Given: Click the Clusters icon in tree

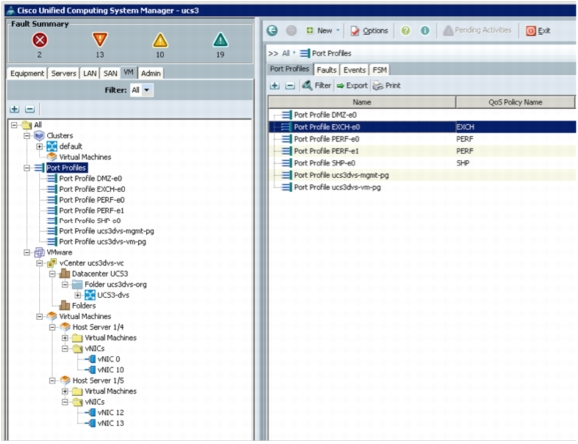Looking at the screenshot, I should coord(39,135).
